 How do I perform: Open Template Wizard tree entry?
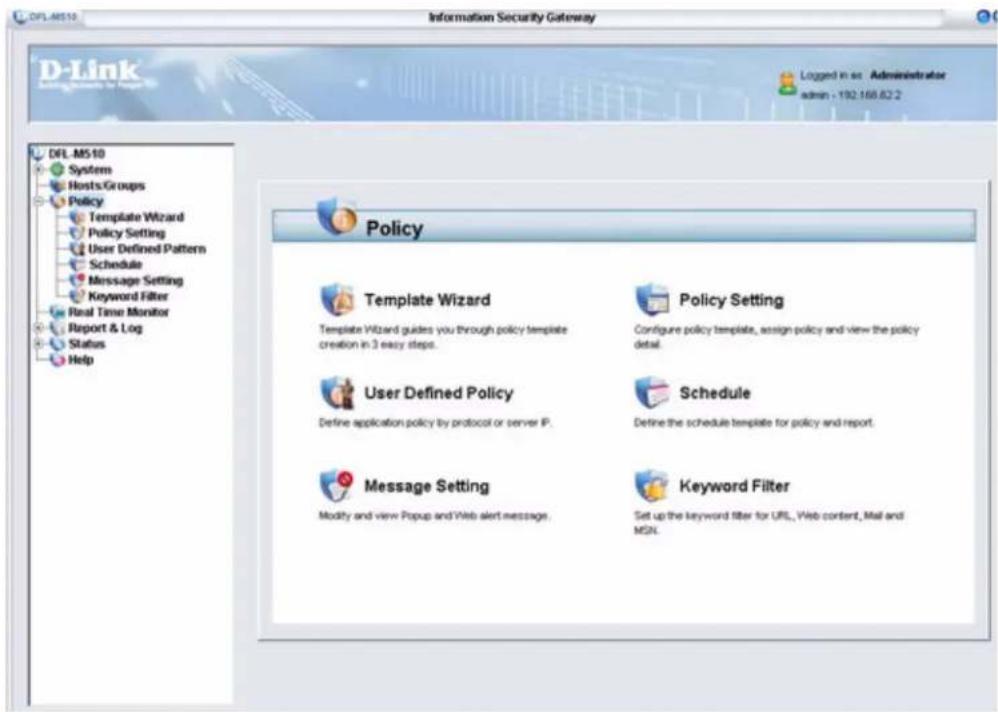(x=136, y=218)
